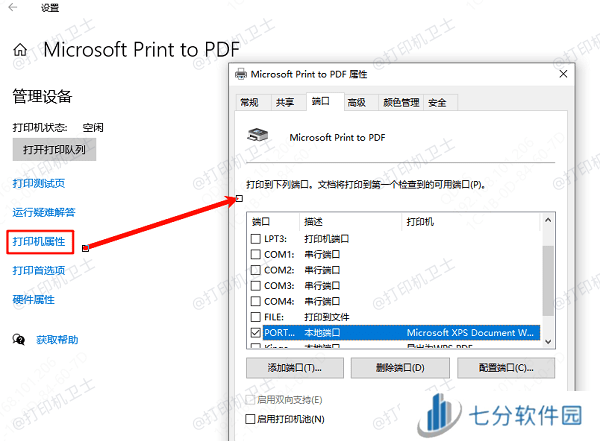600x441 pixels.
Task: Check the COM4: port checkbox
Action: [256, 302]
